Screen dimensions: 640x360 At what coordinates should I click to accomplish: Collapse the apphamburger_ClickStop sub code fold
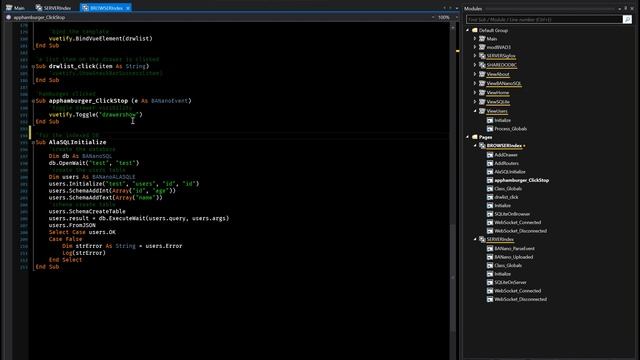point(33,101)
